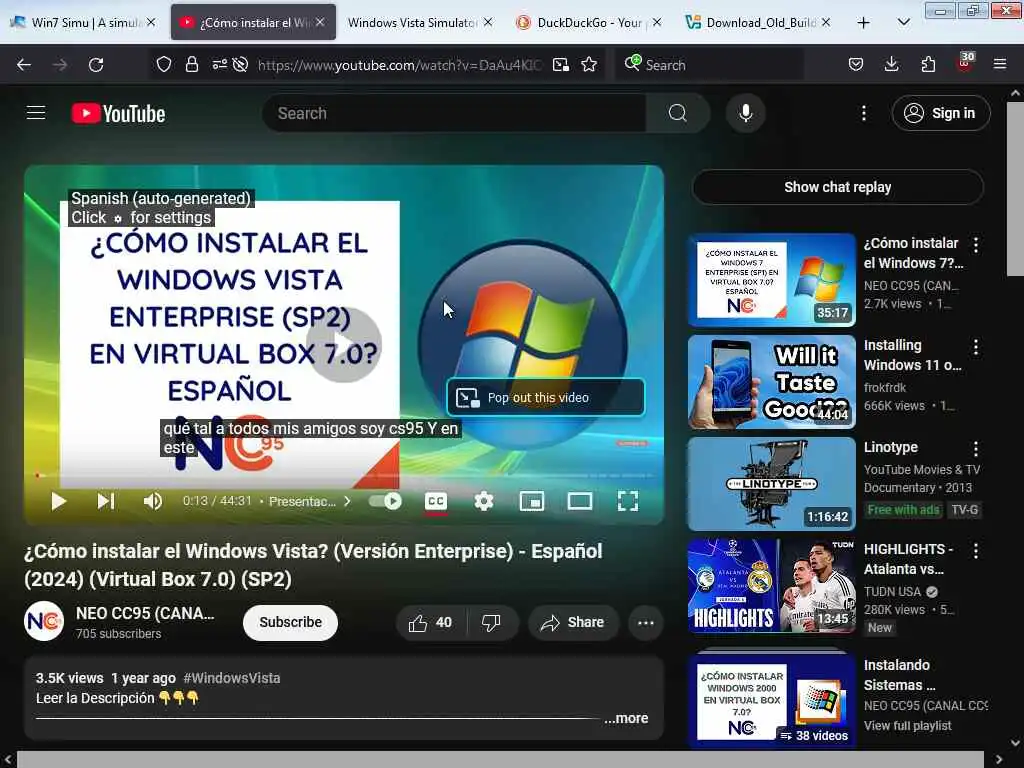The width and height of the screenshot is (1024, 768).
Task: Dislike the video thumbs down button
Action: [x=491, y=622]
